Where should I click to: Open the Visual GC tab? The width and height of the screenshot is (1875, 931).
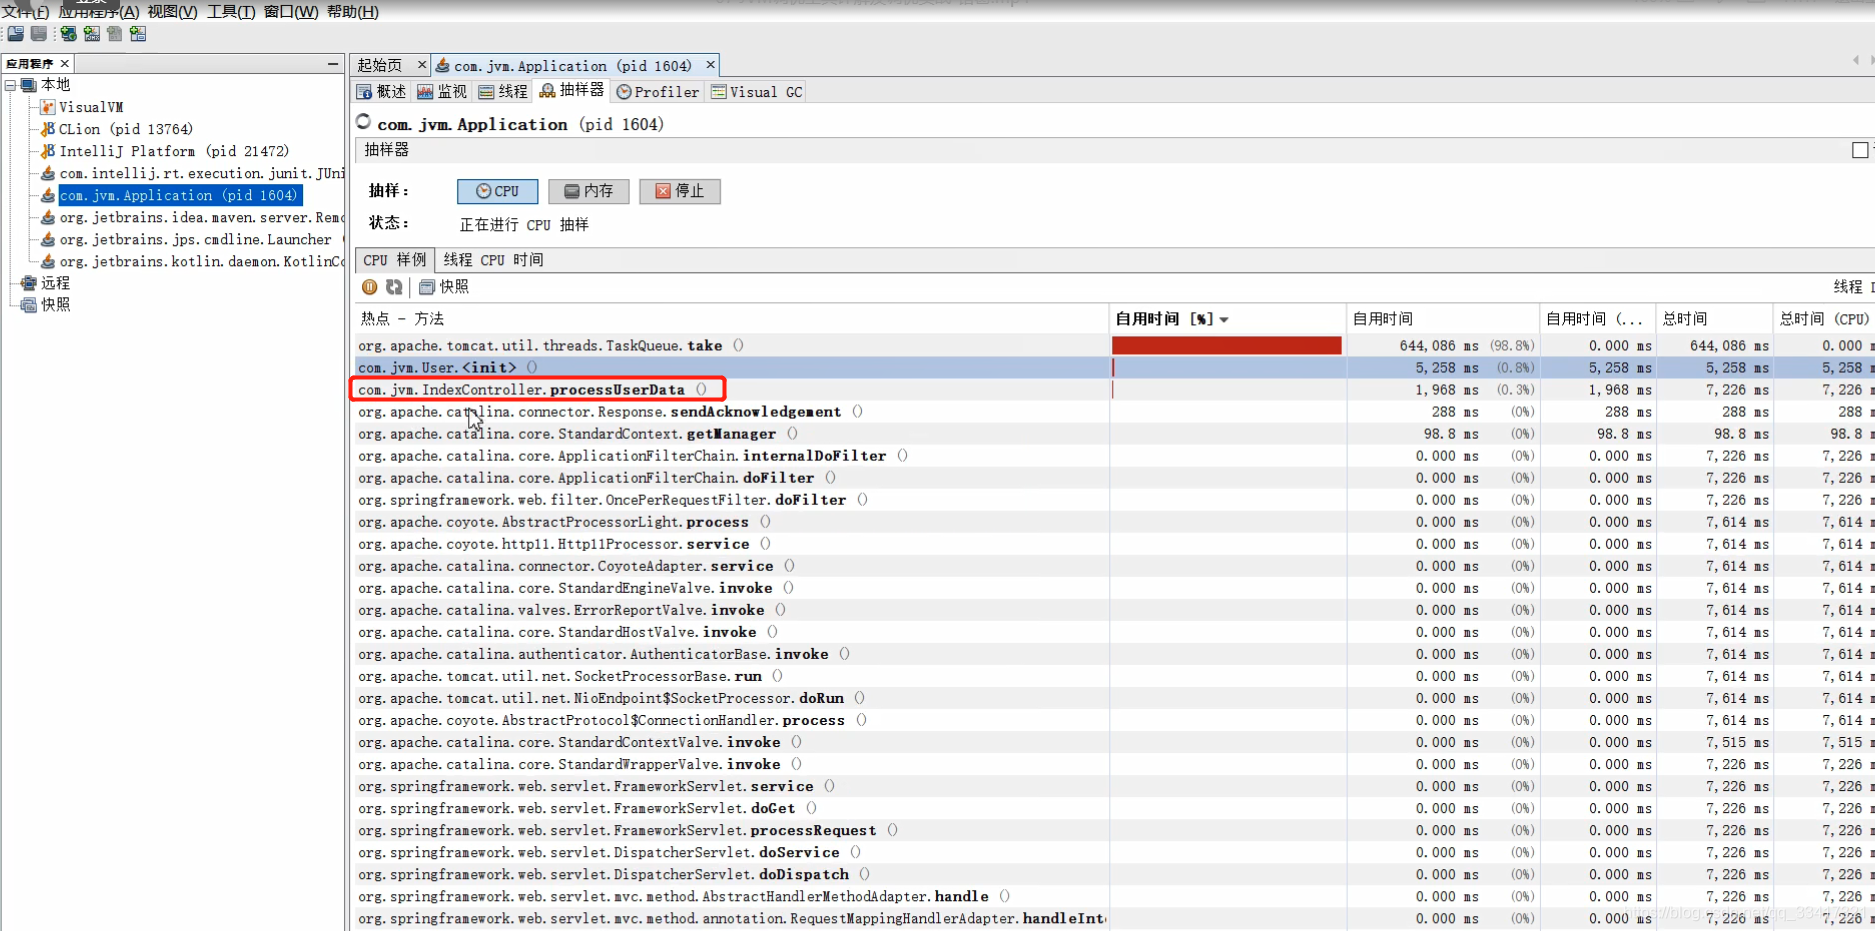tap(757, 92)
